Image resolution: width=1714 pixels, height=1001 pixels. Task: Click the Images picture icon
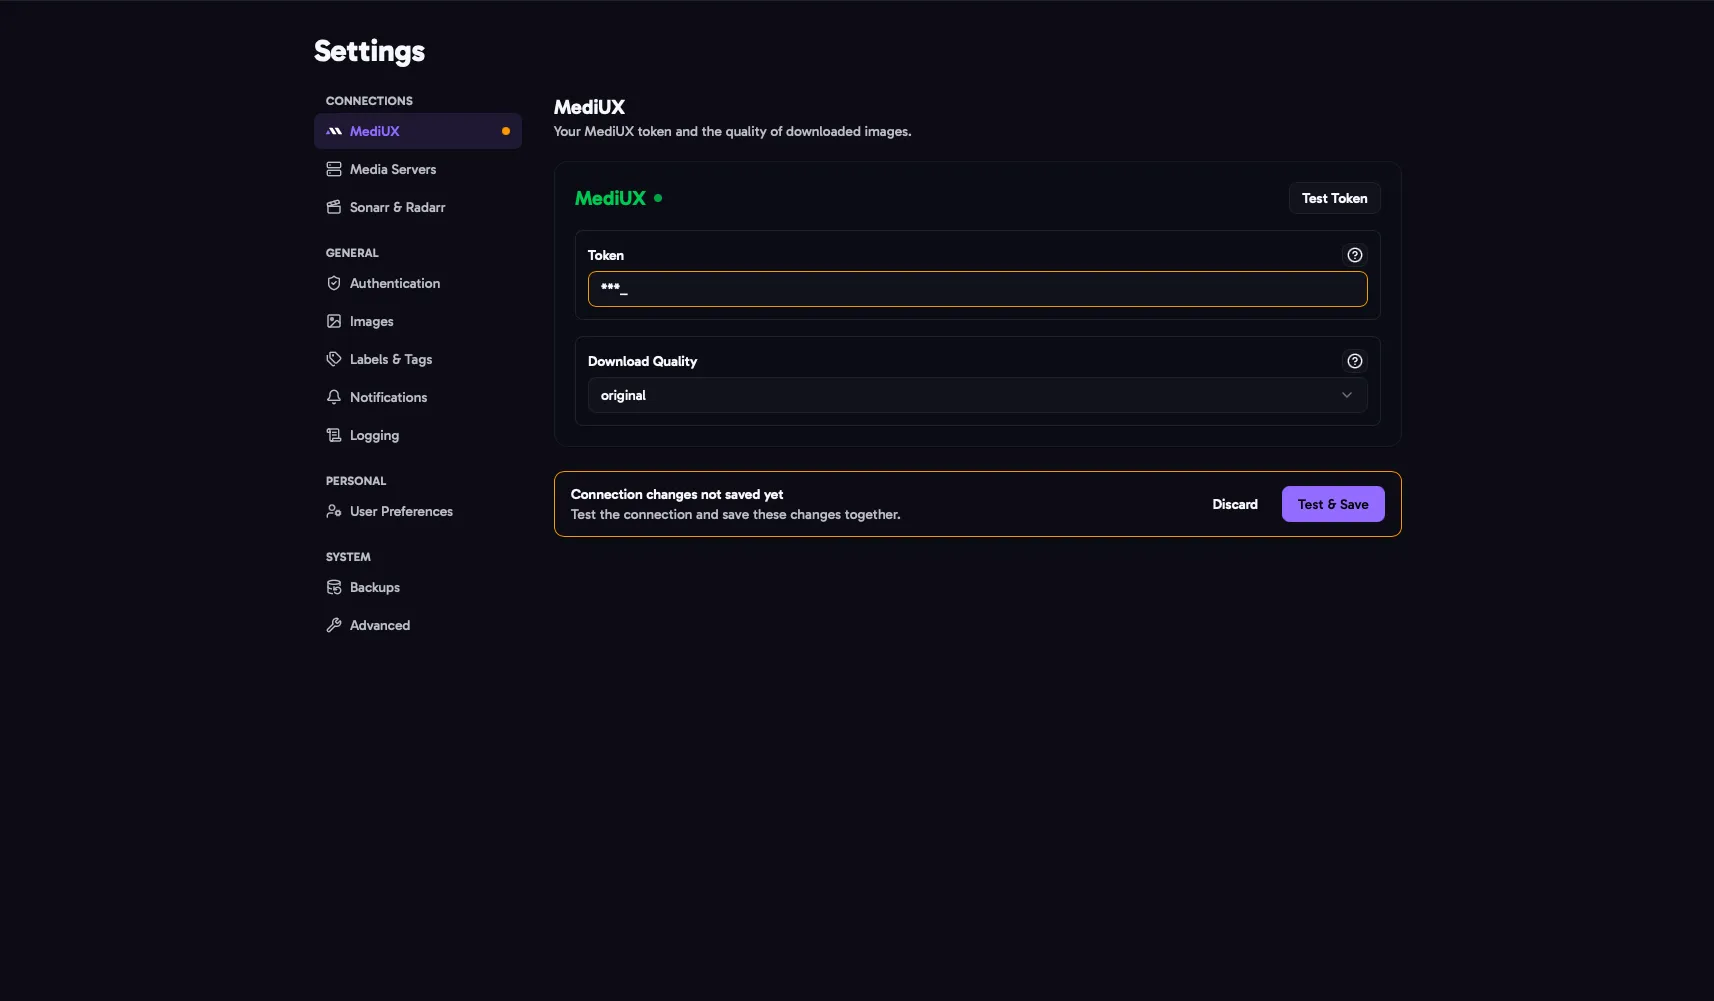[x=334, y=321]
